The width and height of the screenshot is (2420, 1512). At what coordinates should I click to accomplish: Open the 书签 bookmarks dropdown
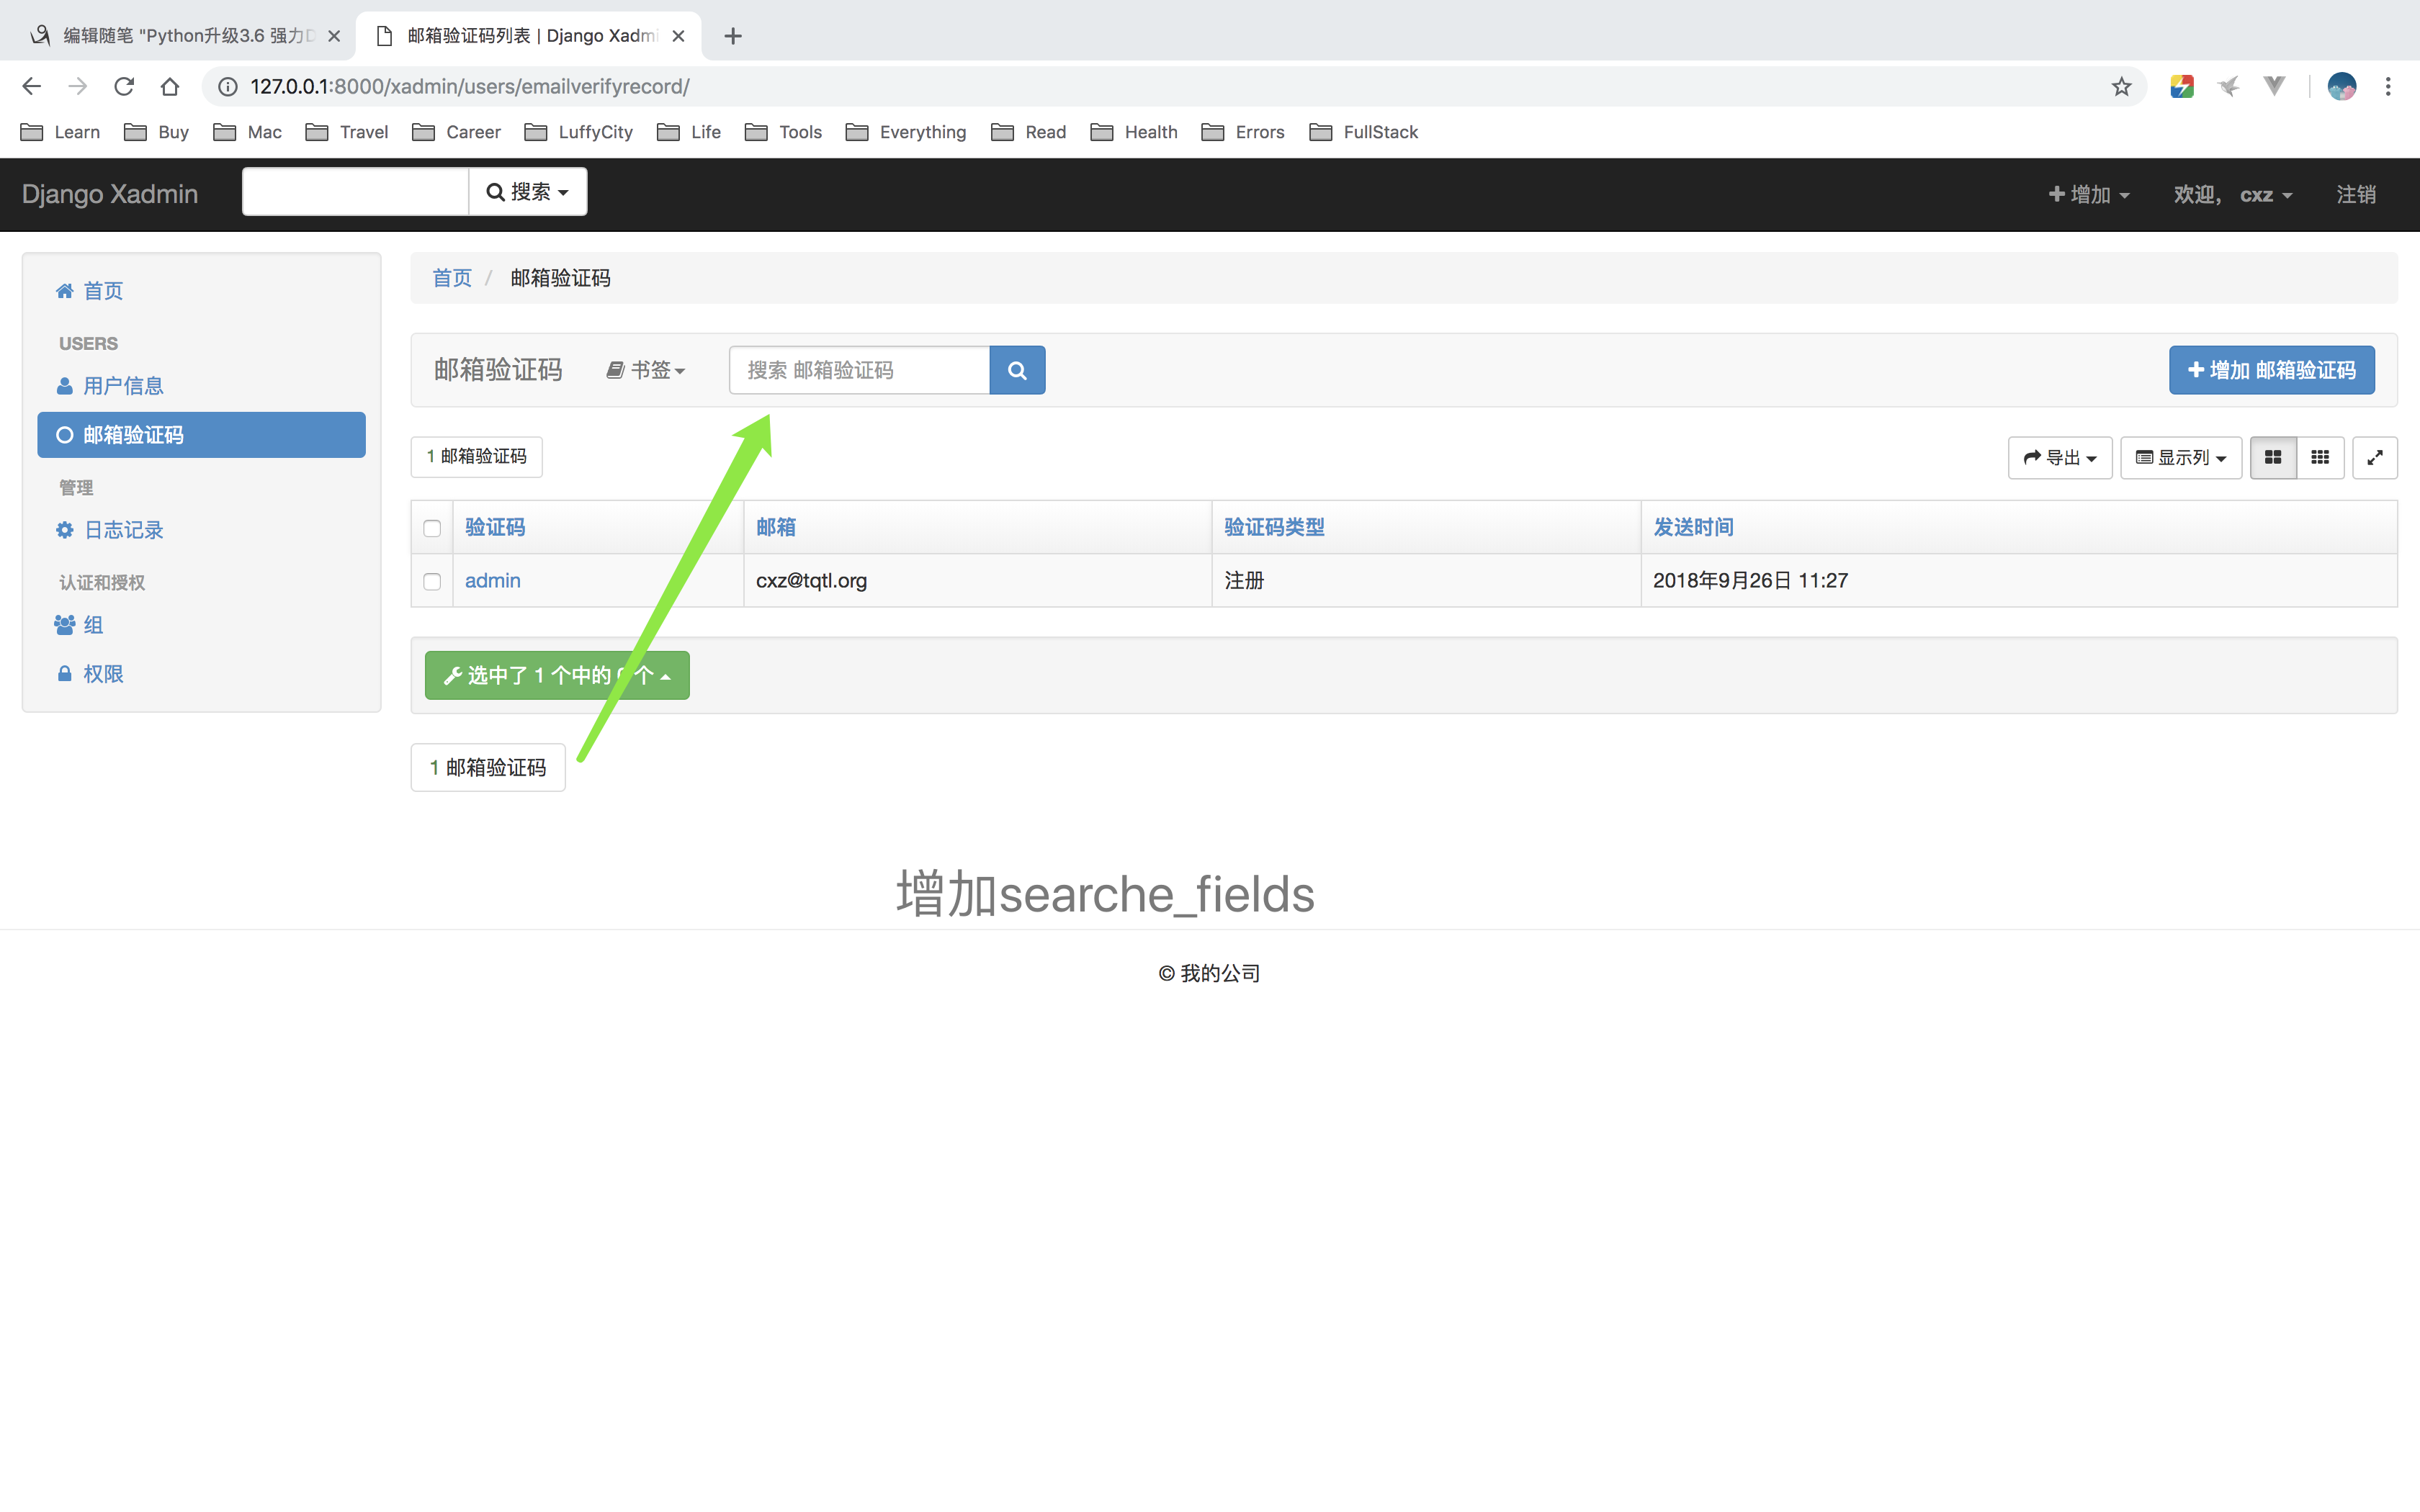pyautogui.click(x=646, y=370)
